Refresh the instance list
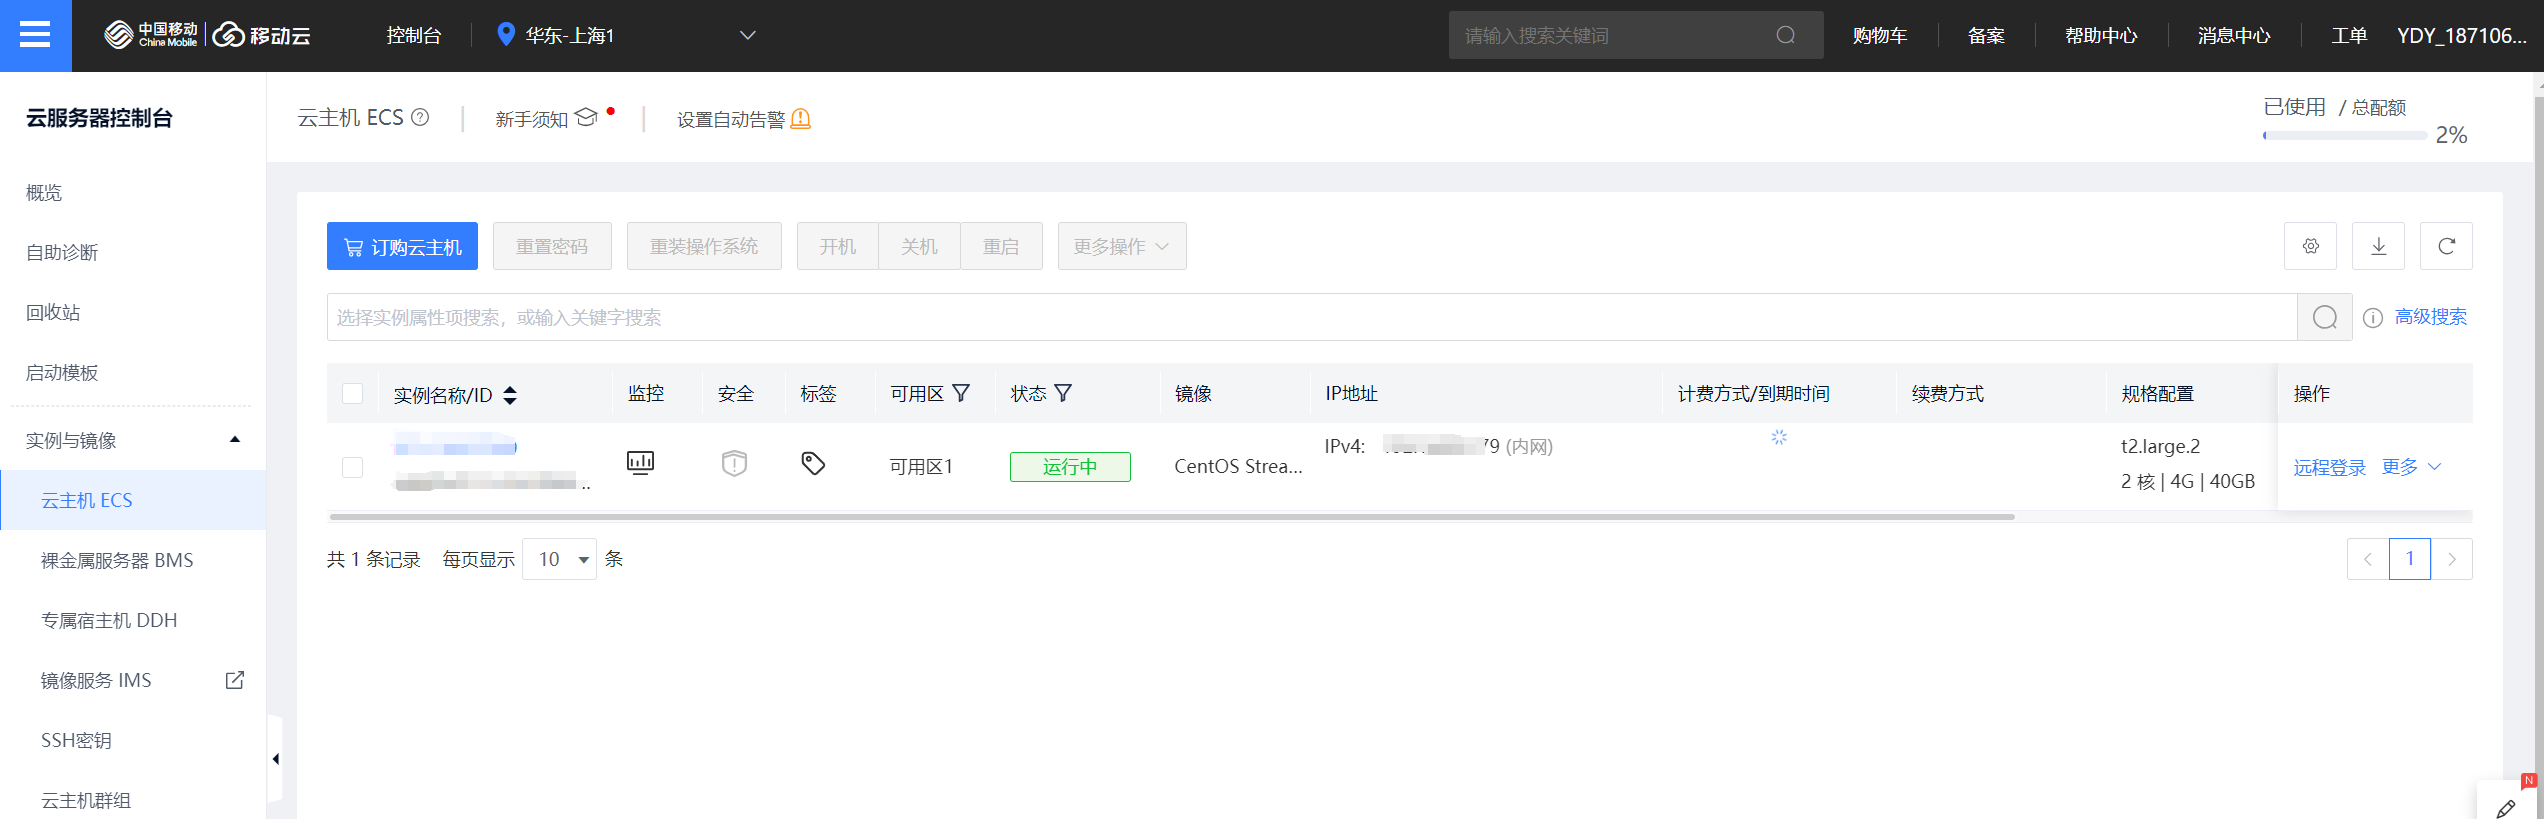Viewport: 2544px width, 819px height. [2446, 246]
